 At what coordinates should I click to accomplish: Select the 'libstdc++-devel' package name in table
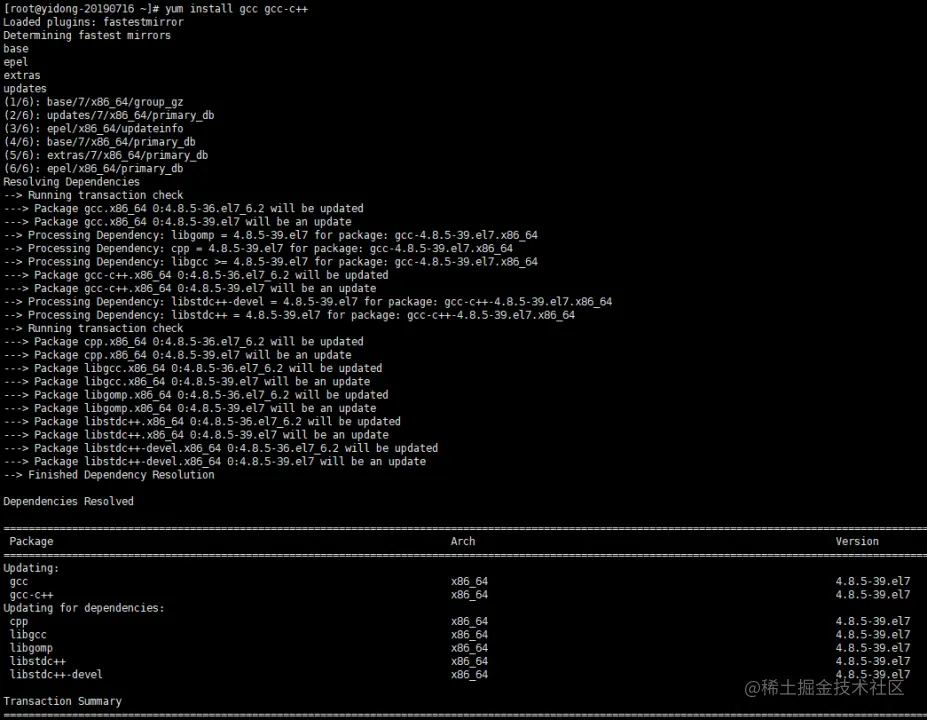[56, 674]
